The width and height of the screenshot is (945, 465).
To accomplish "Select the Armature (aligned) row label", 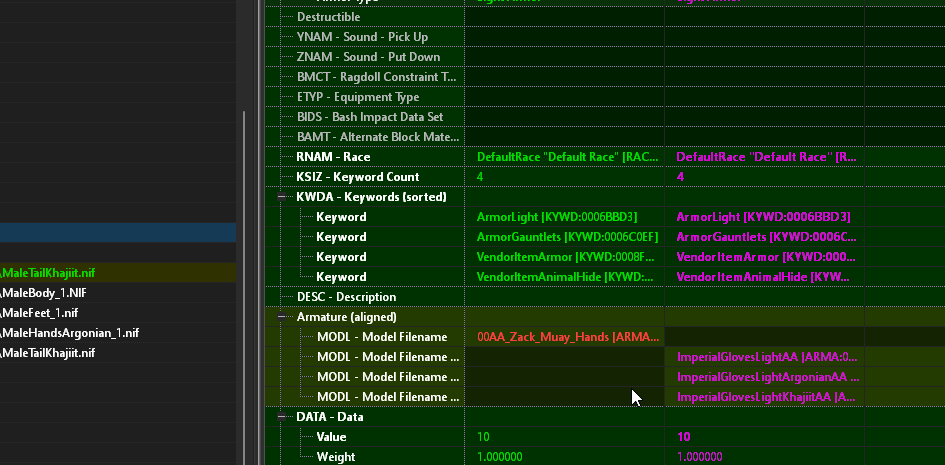I will 347,317.
